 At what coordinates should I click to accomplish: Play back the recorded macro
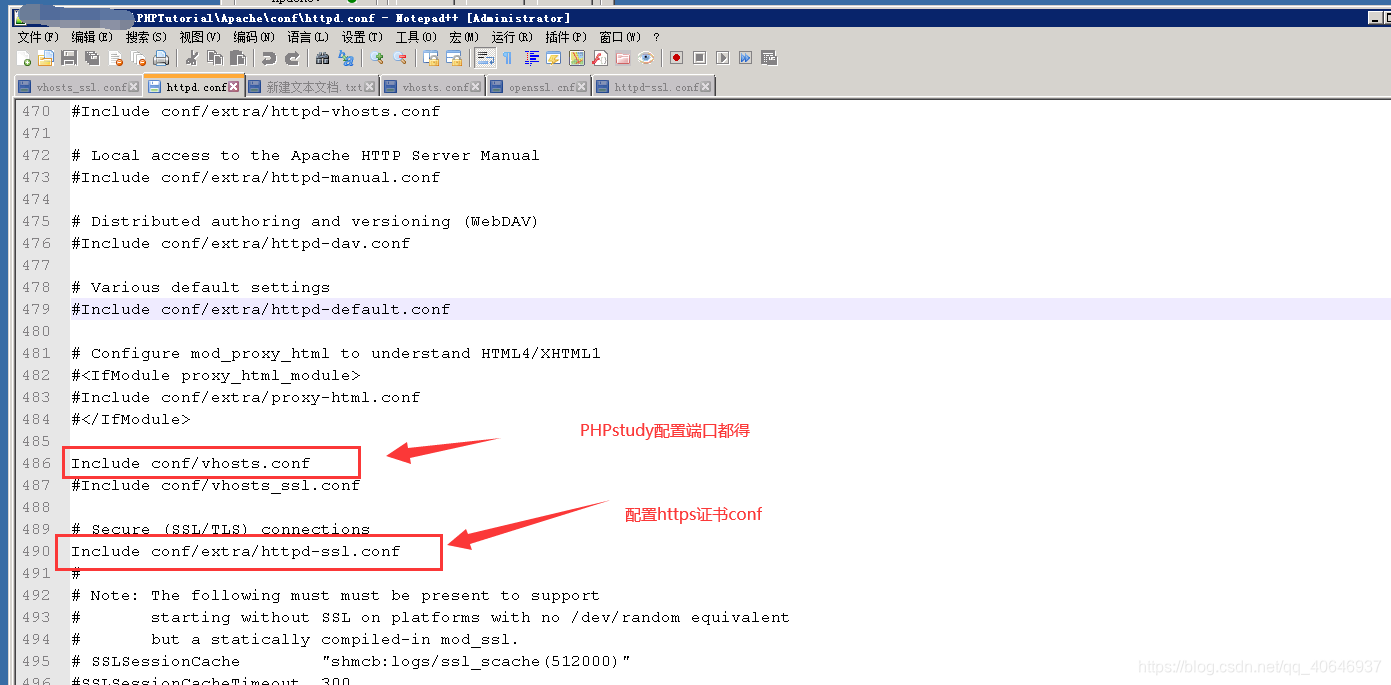pyautogui.click(x=722, y=58)
